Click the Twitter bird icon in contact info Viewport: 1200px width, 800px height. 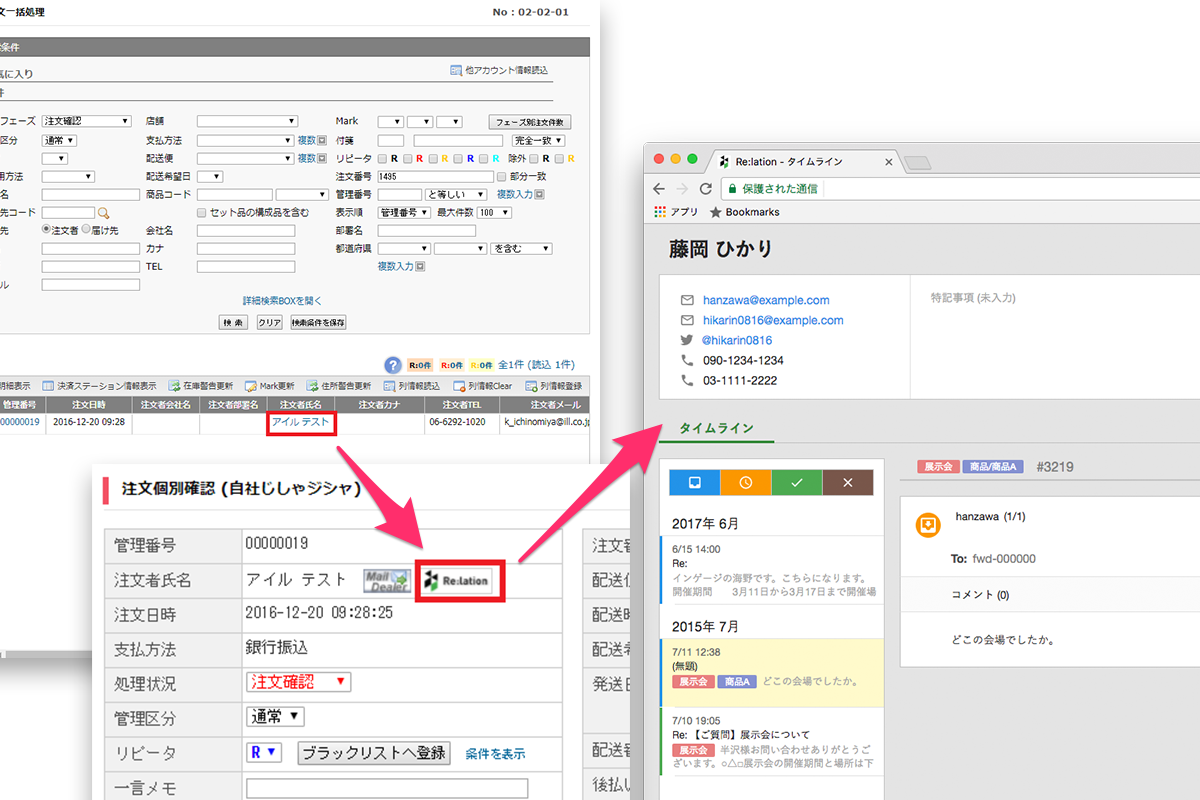coord(687,340)
